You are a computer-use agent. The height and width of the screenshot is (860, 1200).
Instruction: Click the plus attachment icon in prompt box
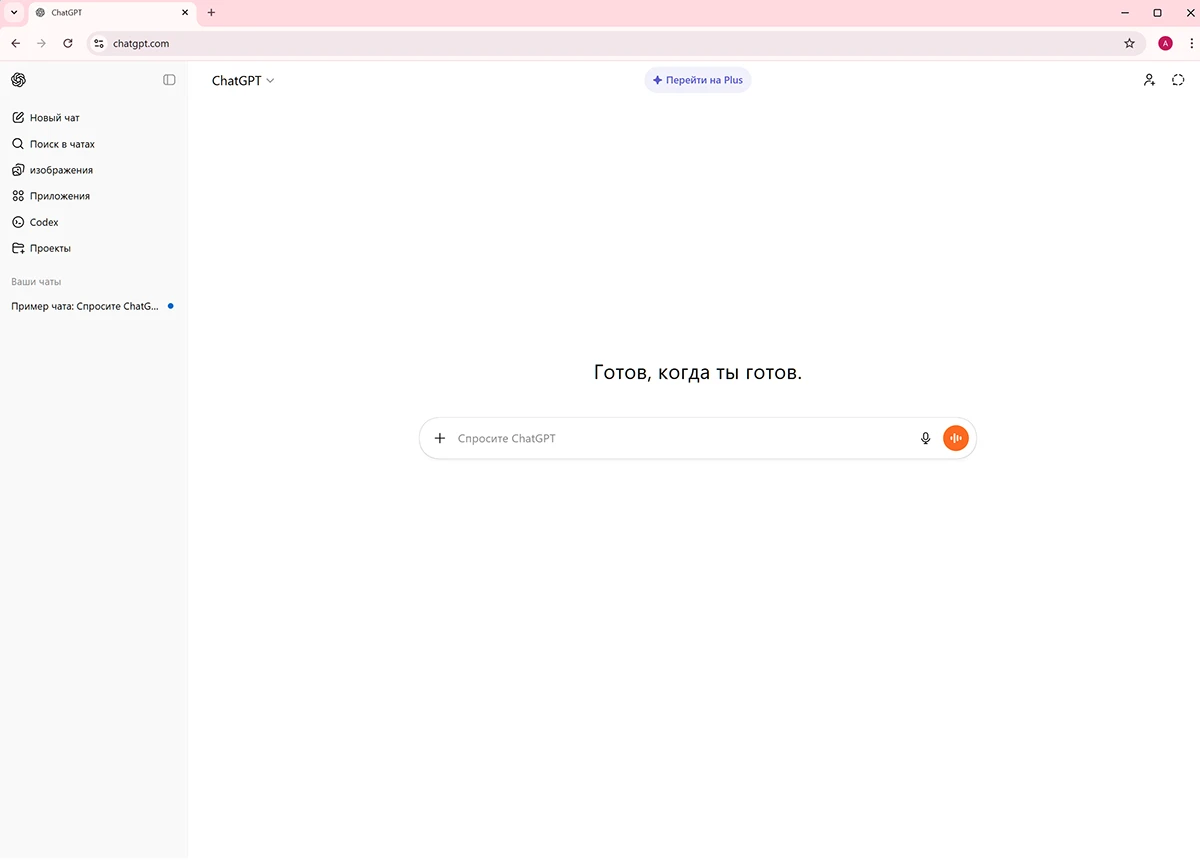click(x=440, y=438)
